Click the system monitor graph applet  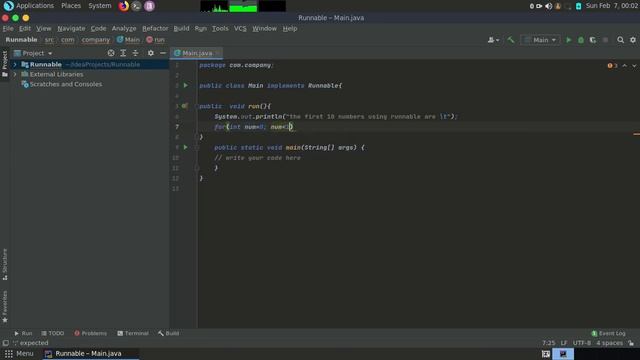pos(243,6)
